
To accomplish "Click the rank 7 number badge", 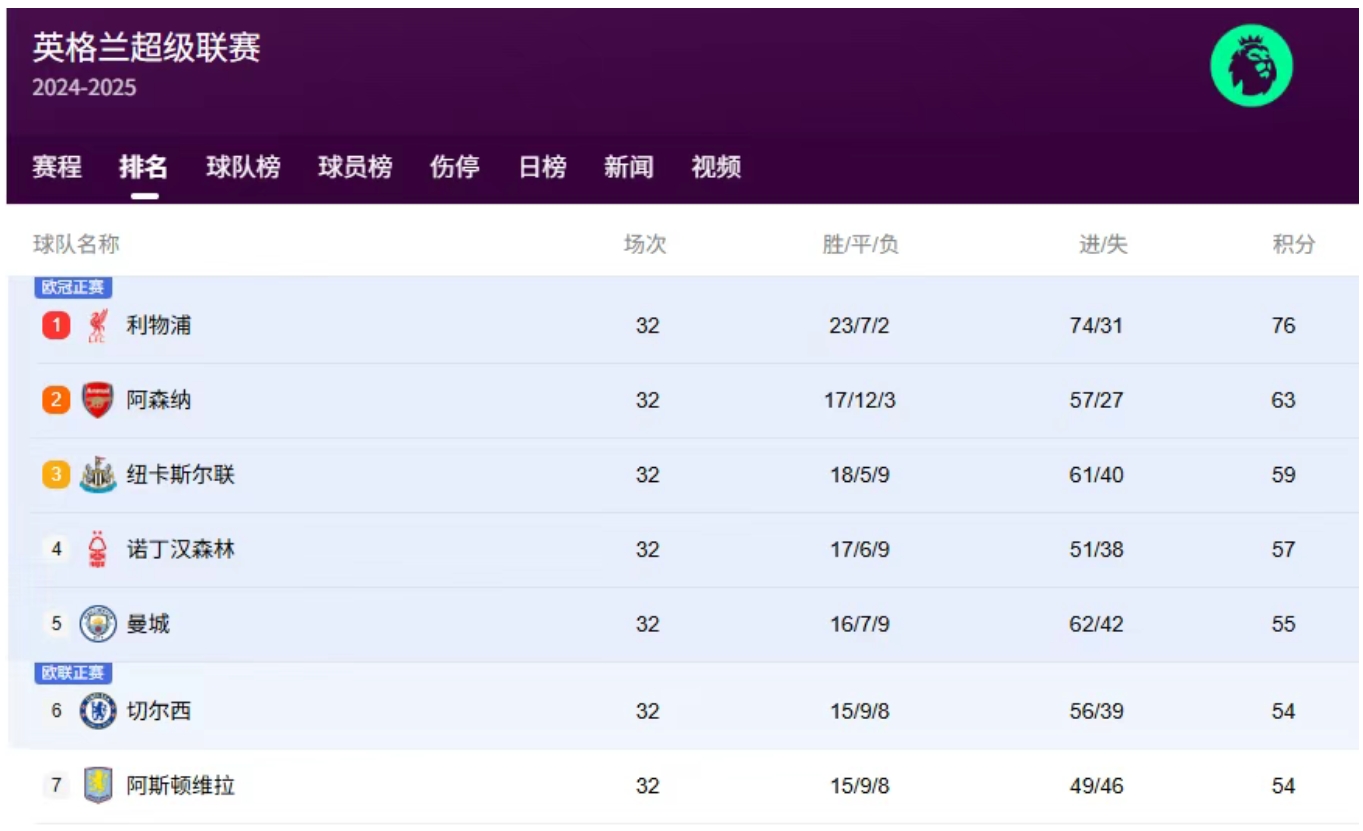I will tap(56, 786).
